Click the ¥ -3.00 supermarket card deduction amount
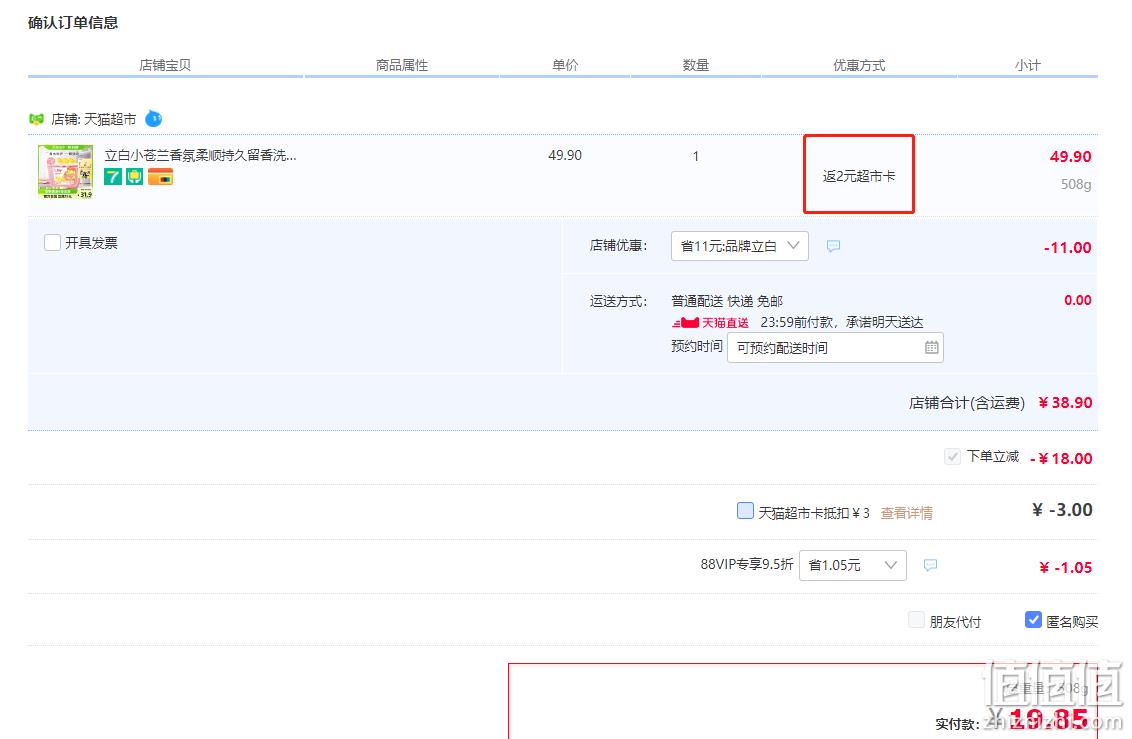This screenshot has width=1132, height=739. tap(1062, 510)
